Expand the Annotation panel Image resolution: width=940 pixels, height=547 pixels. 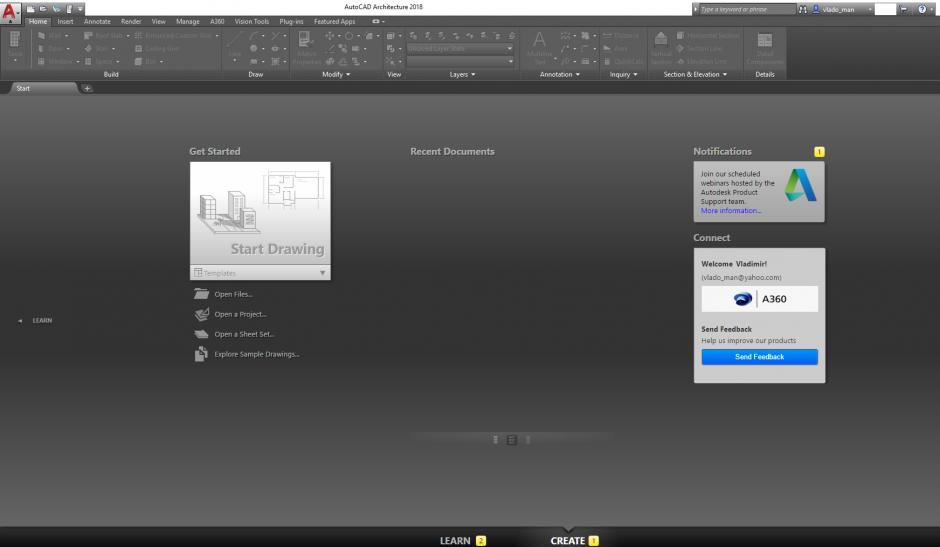[x=559, y=74]
